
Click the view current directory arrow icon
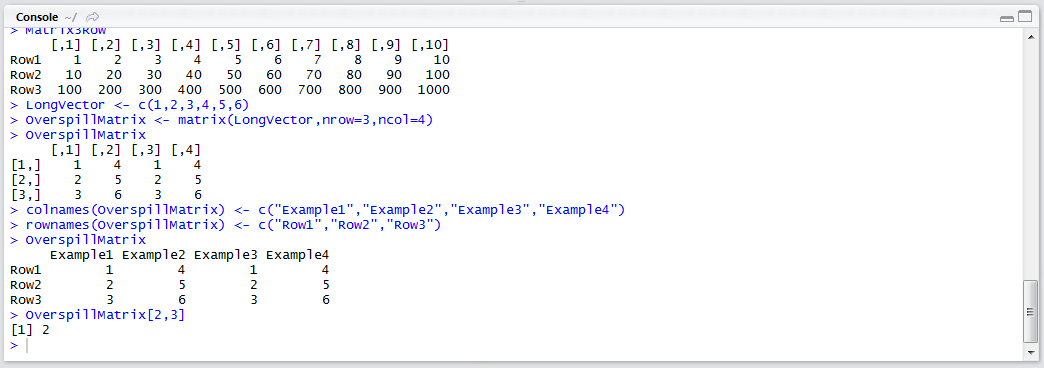point(93,17)
